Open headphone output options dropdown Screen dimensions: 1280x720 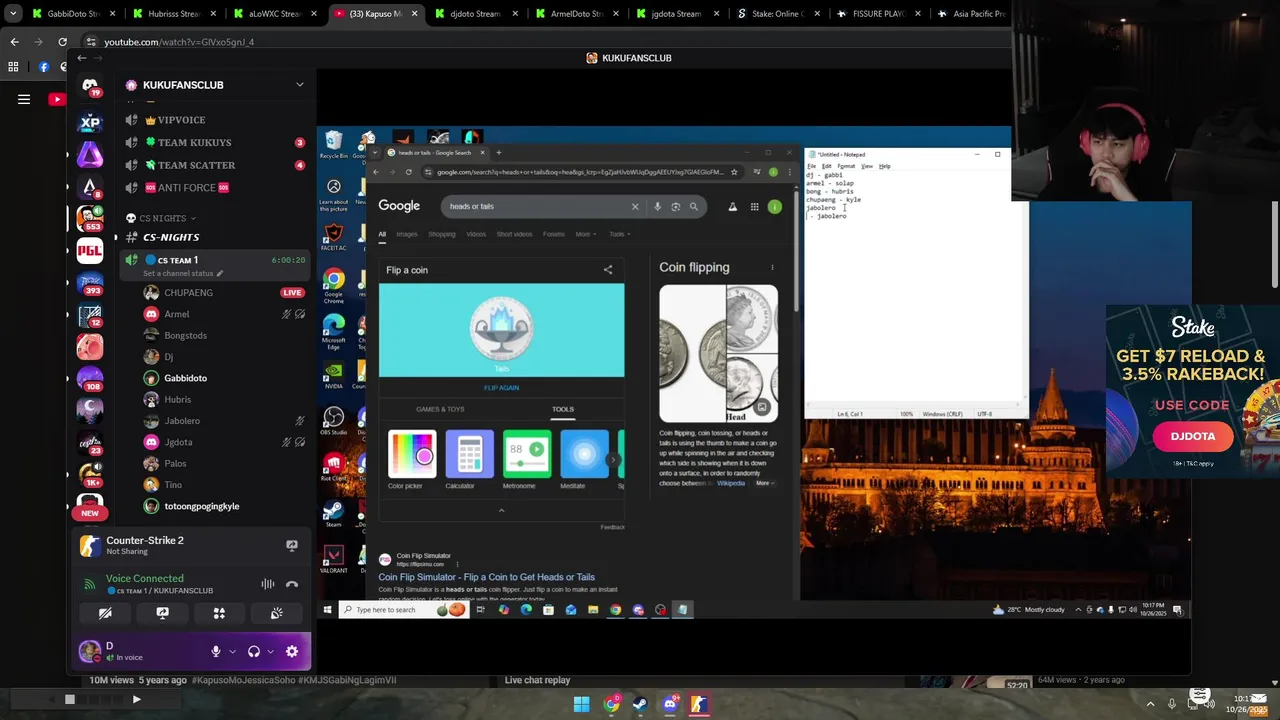point(270,652)
